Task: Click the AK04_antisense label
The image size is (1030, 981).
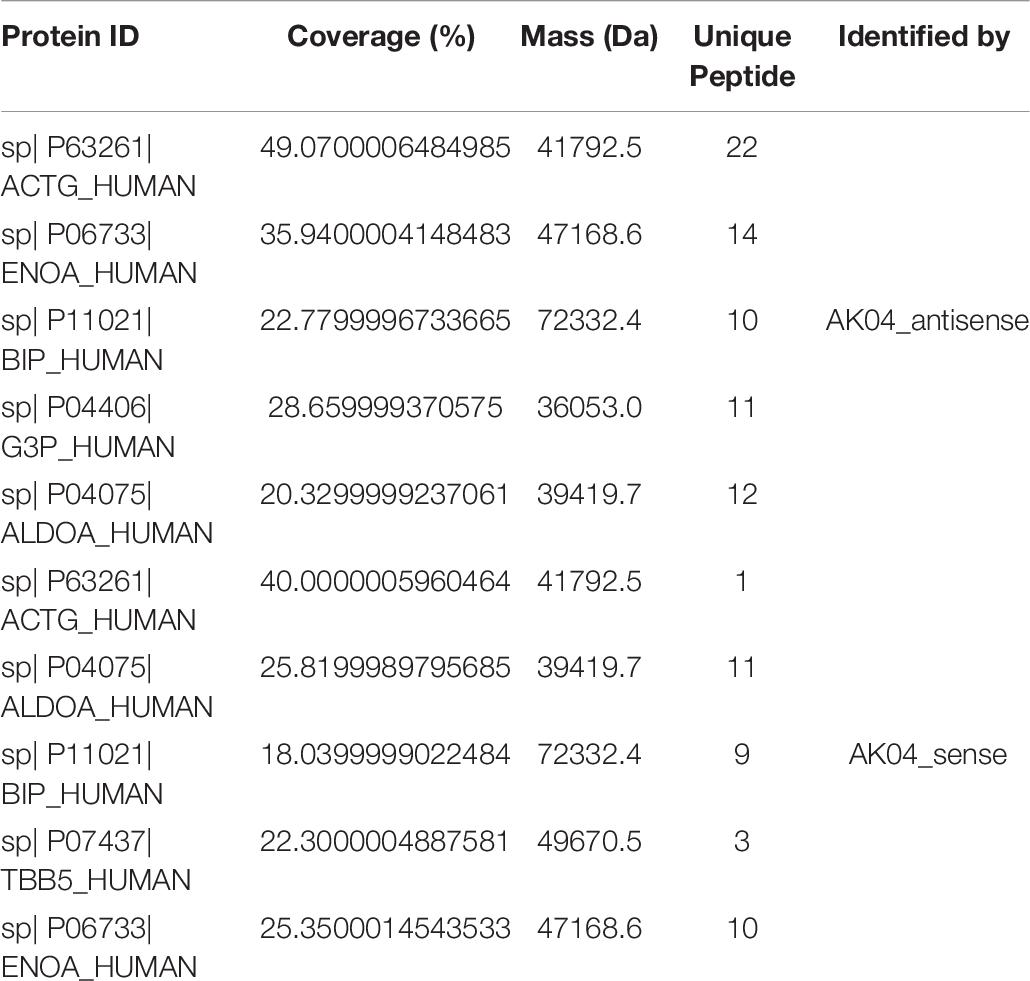Action: tap(927, 320)
